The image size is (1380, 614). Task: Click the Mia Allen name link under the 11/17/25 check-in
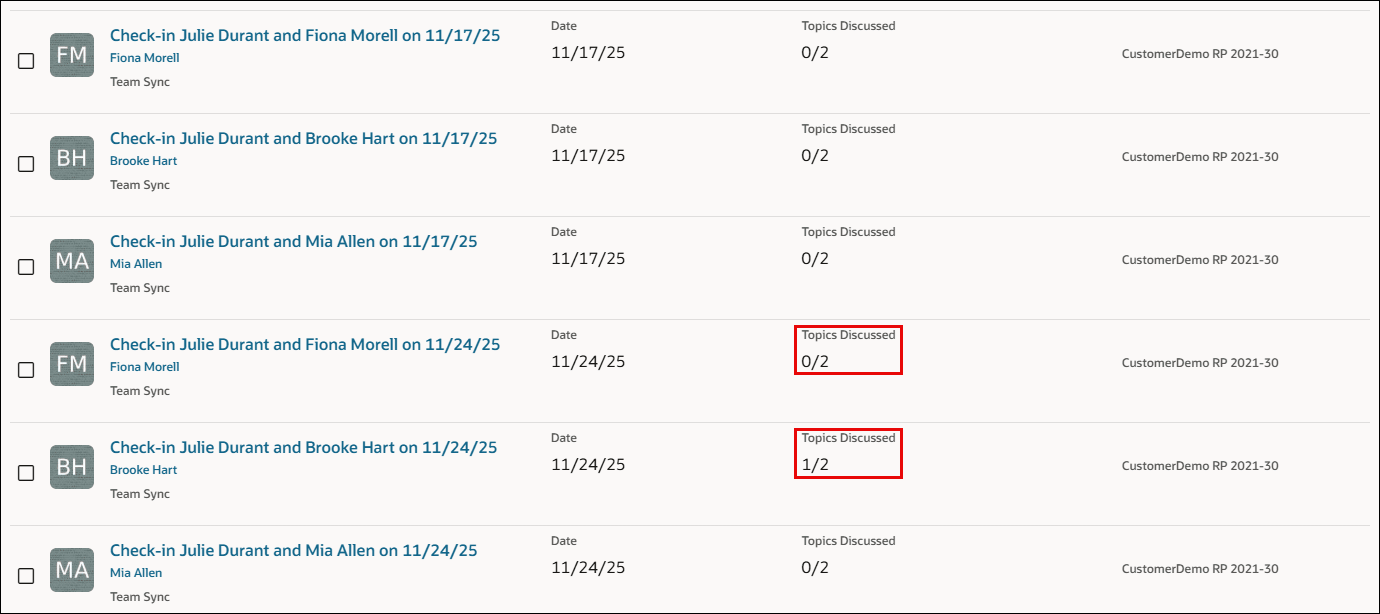click(136, 264)
